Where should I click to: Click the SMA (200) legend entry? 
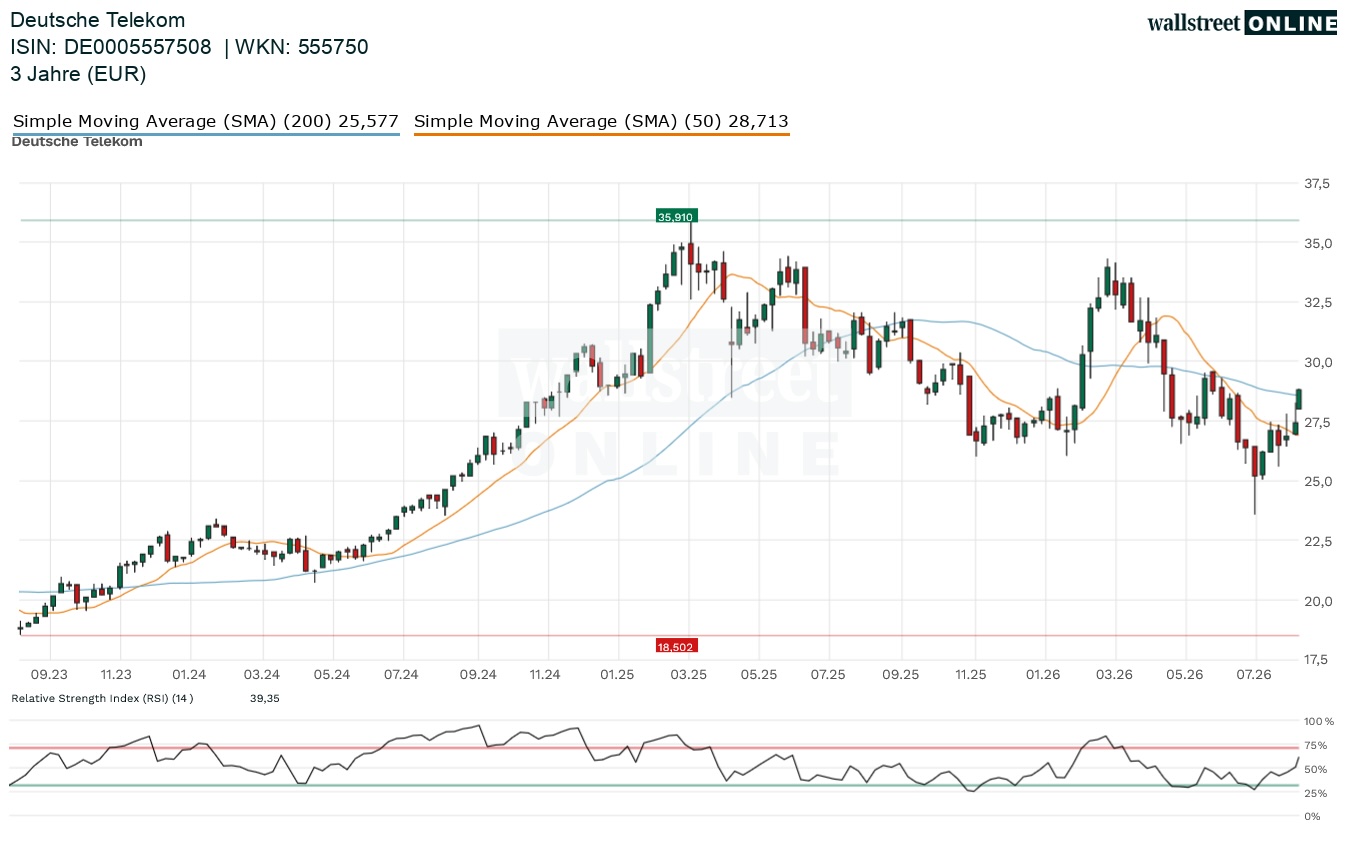[x=206, y=121]
